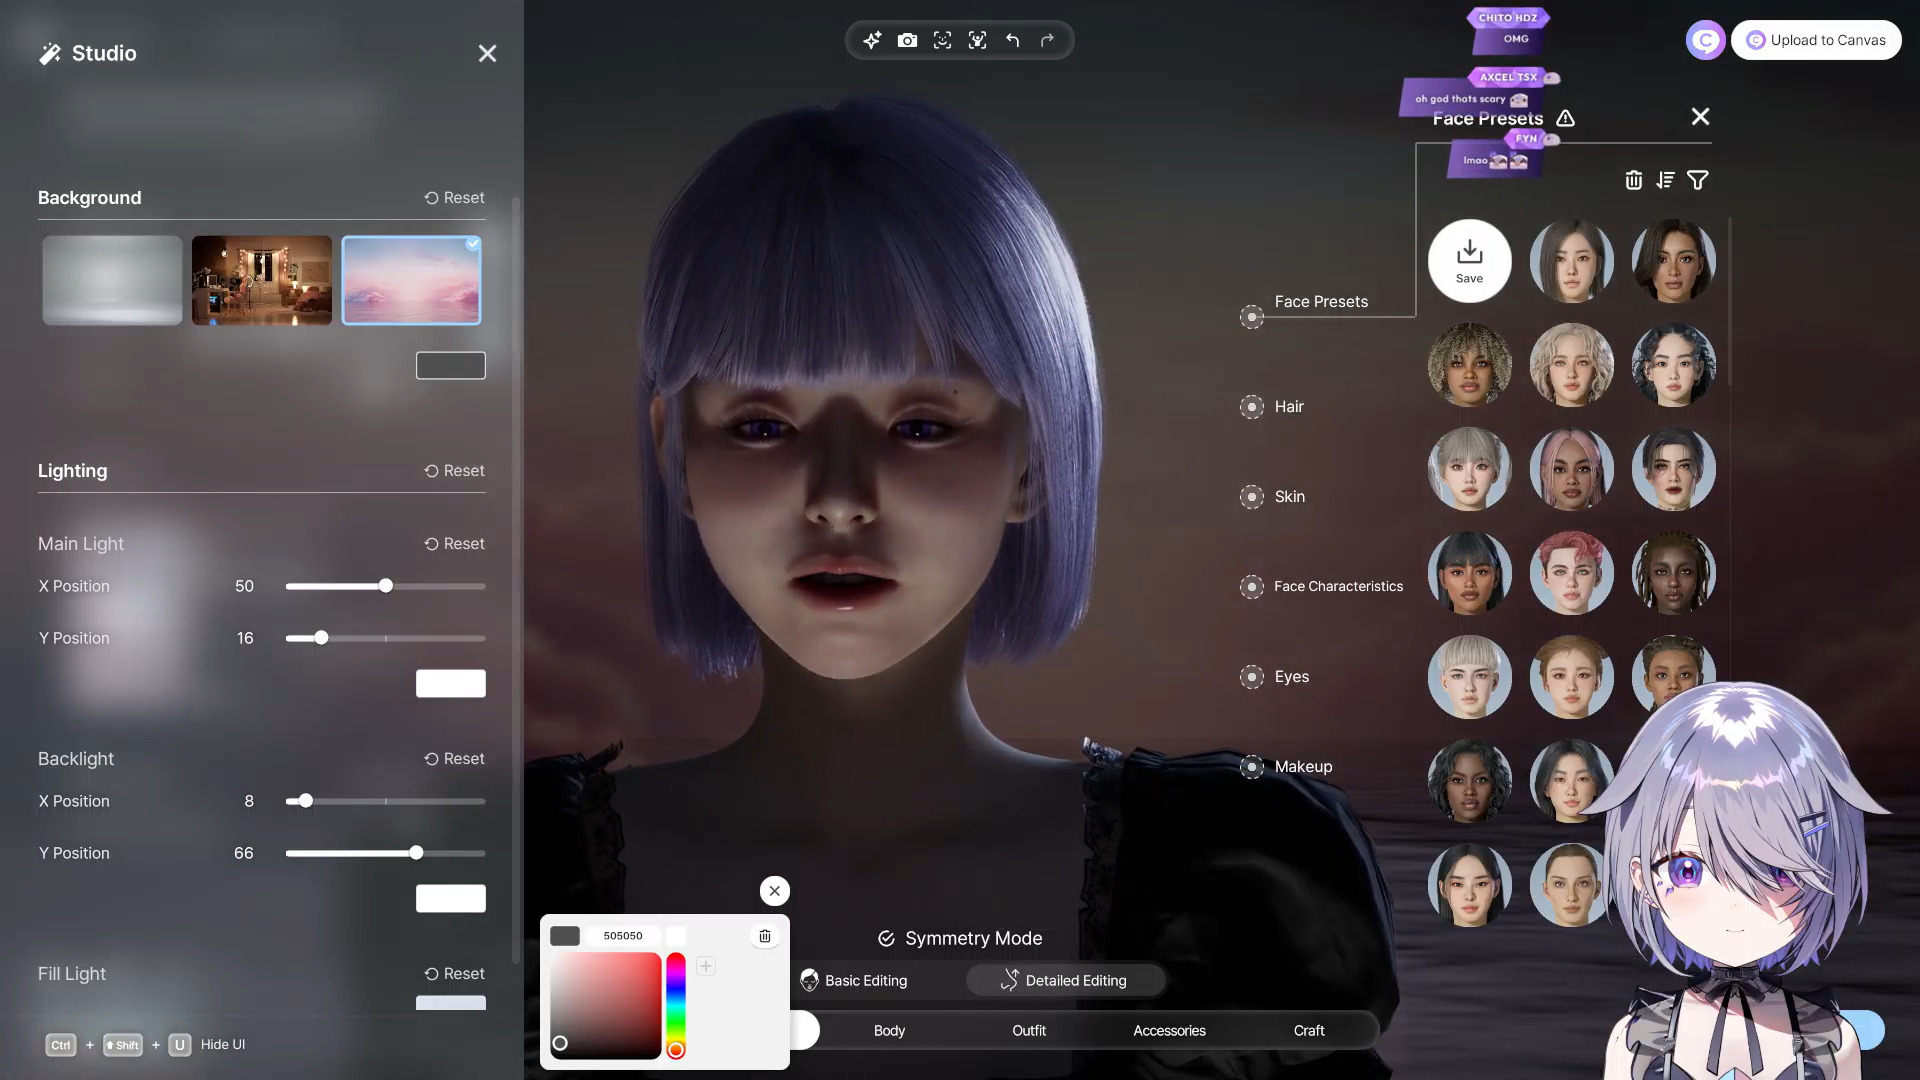
Task: Switch to the Detailed Editing tab
Action: coord(1064,980)
